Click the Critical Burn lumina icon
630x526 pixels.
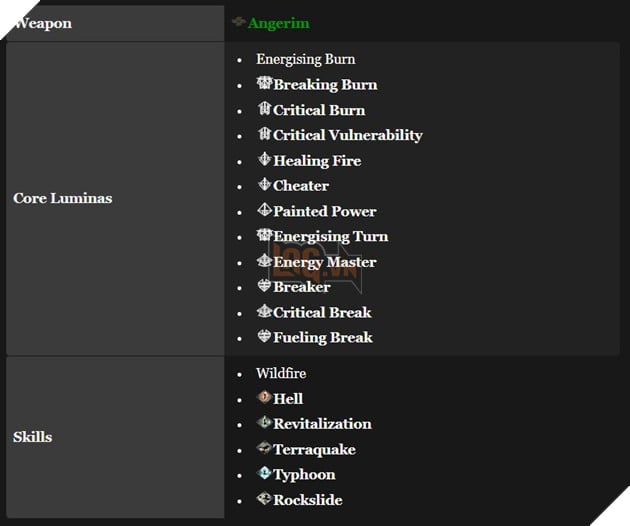(264, 109)
